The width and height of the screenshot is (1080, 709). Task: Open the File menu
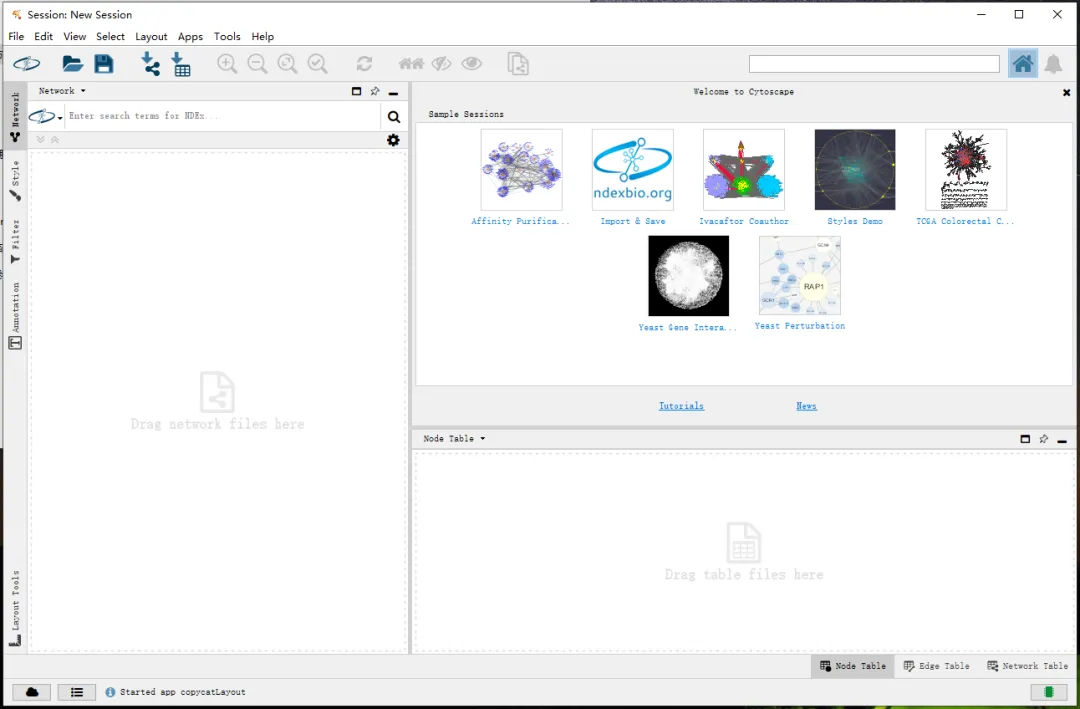[x=16, y=37]
